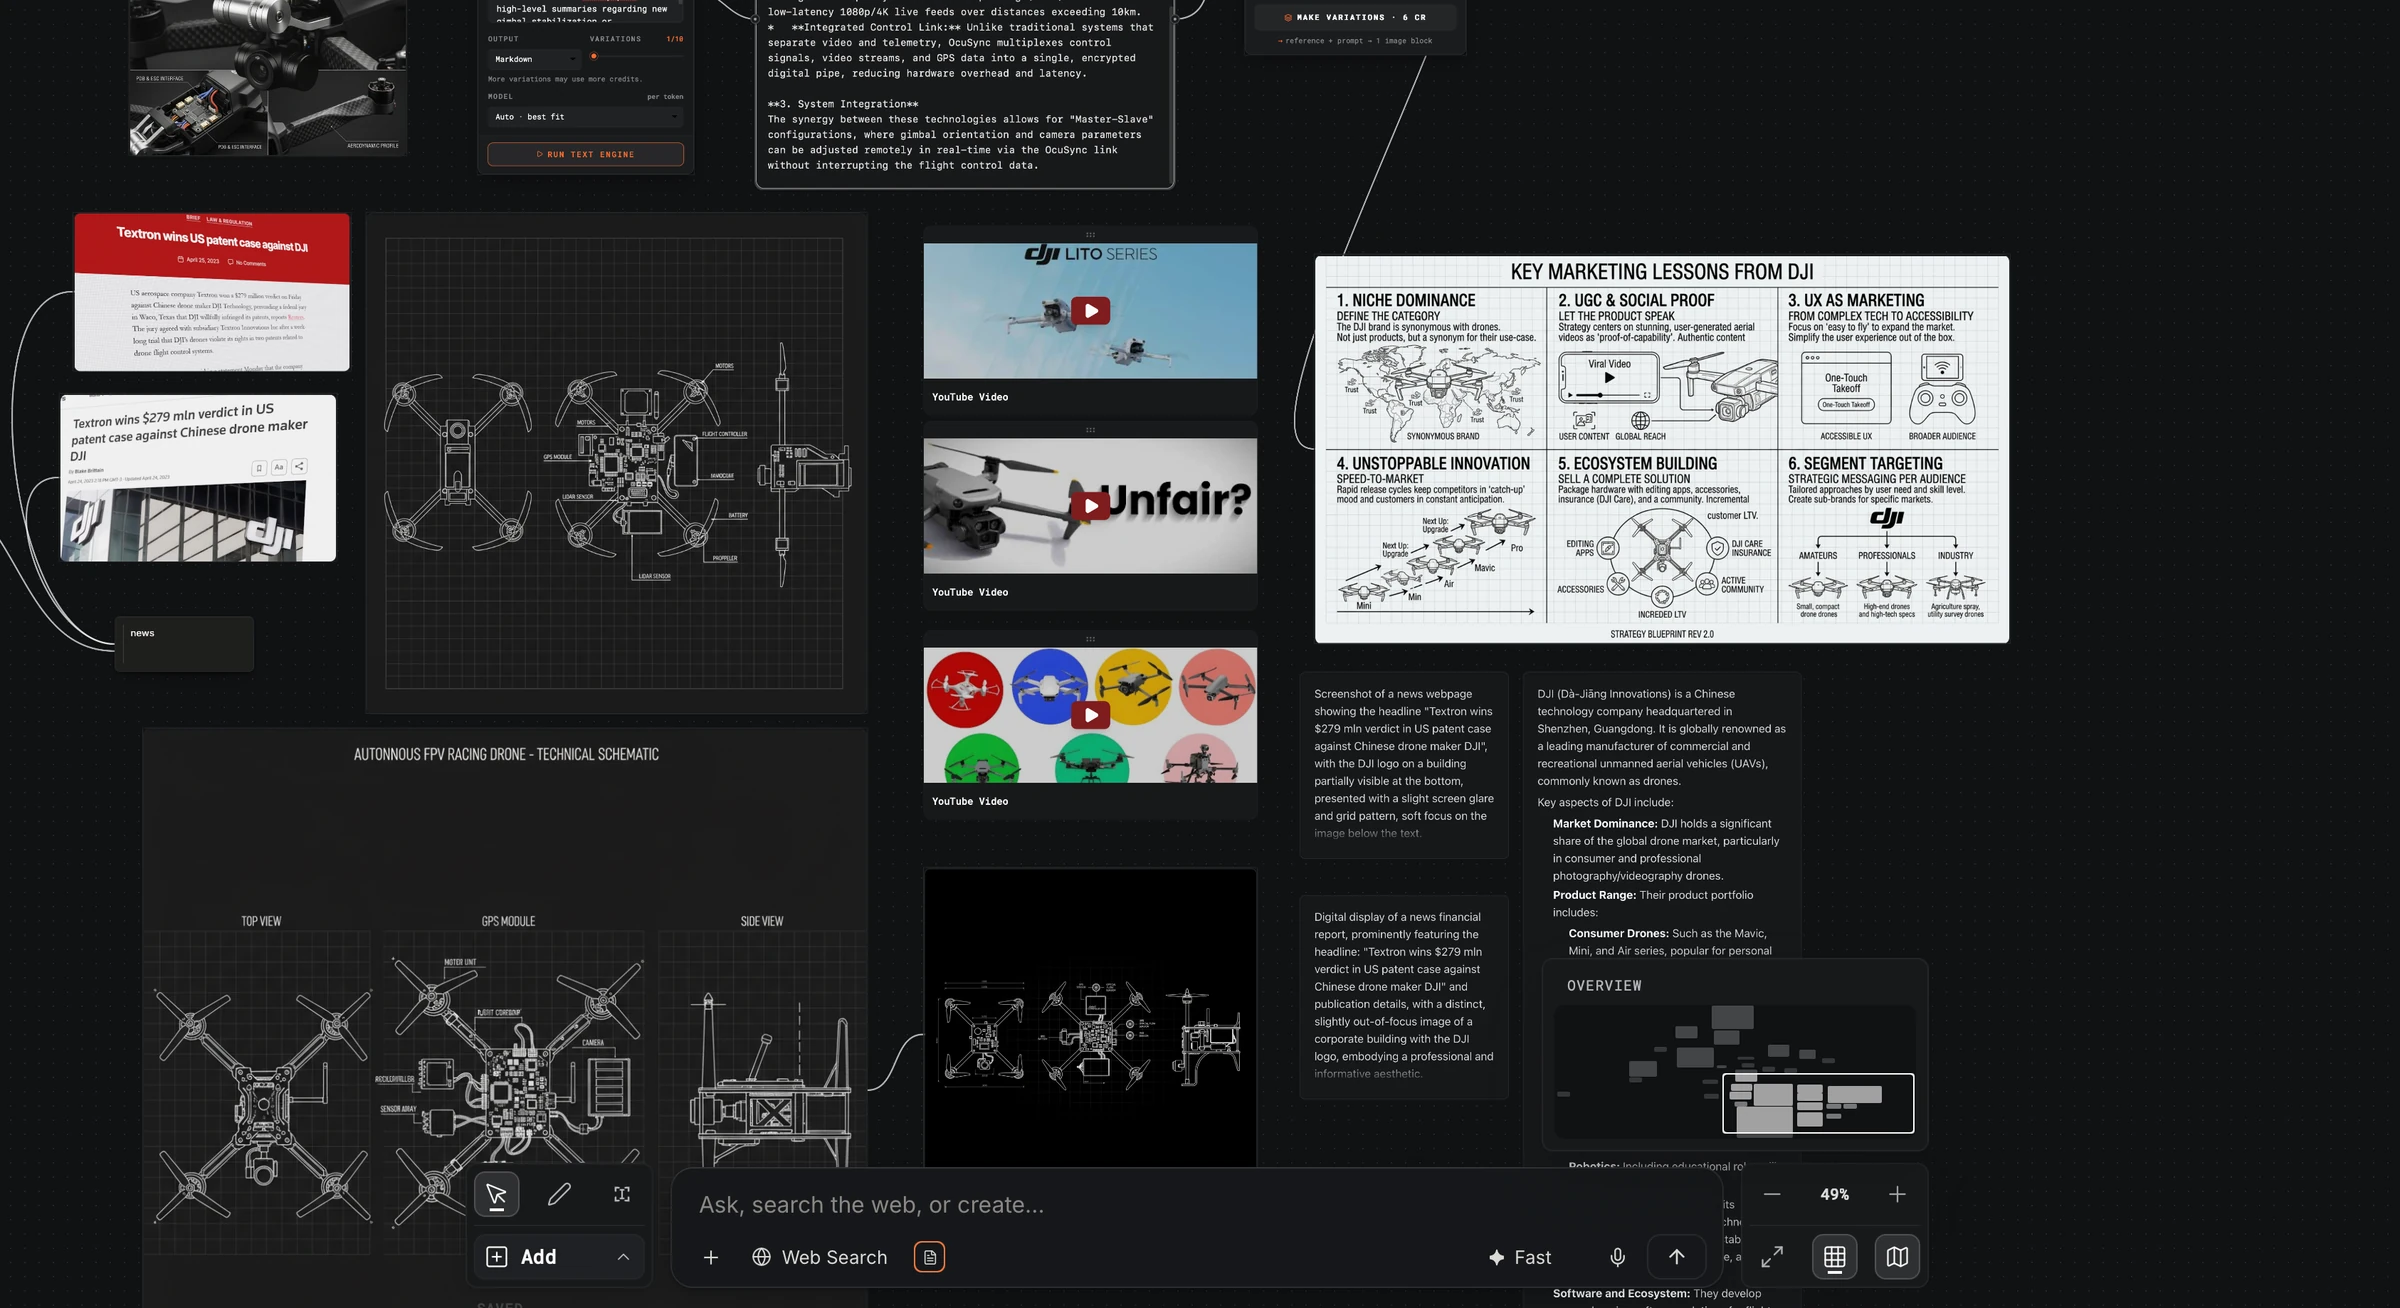Toggle the grid view button
The height and width of the screenshot is (1308, 2400).
[1834, 1257]
